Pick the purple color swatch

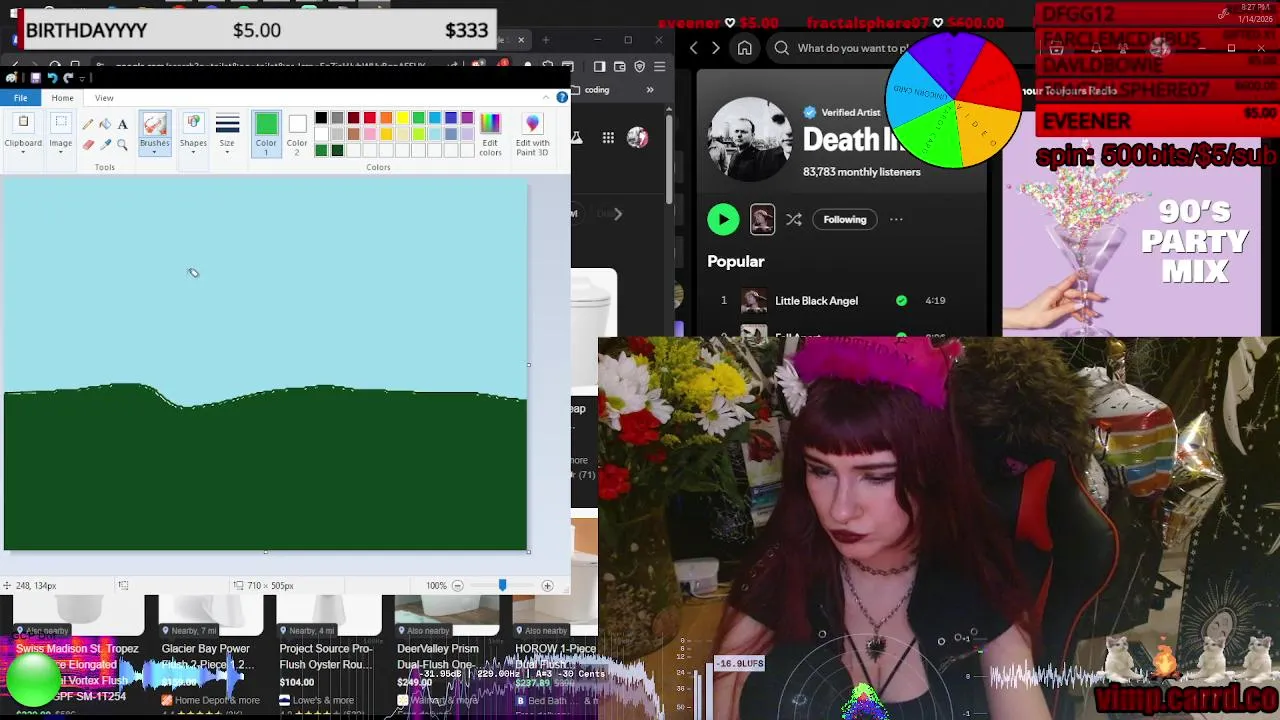[x=467, y=118]
